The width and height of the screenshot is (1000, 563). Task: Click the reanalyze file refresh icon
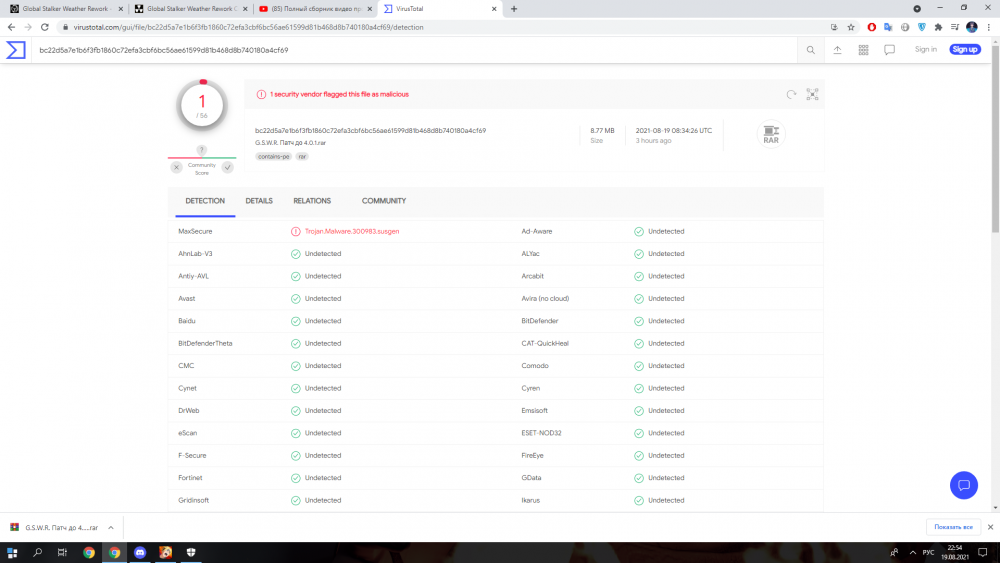point(791,94)
